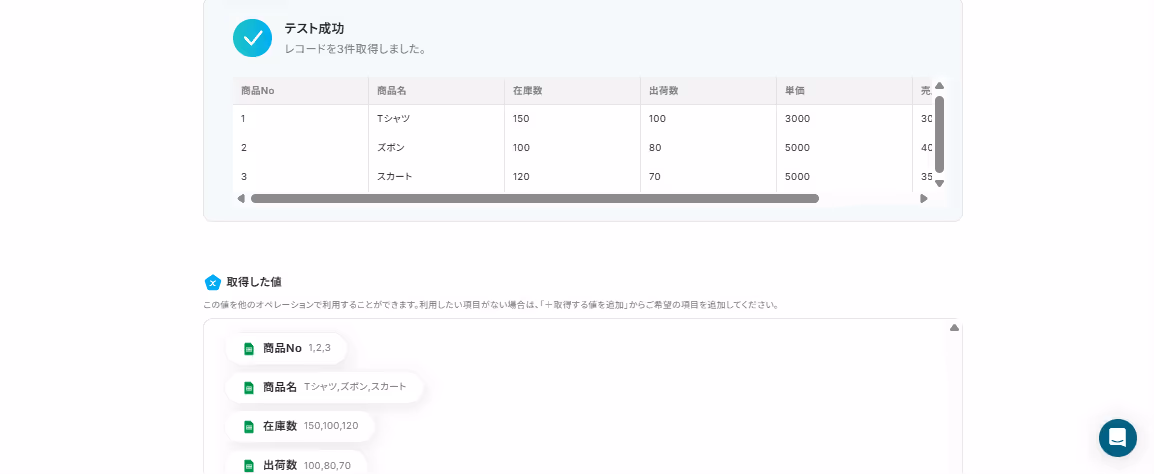
Task: Click the table's vertical scrollbar thumb
Action: pyautogui.click(x=939, y=134)
